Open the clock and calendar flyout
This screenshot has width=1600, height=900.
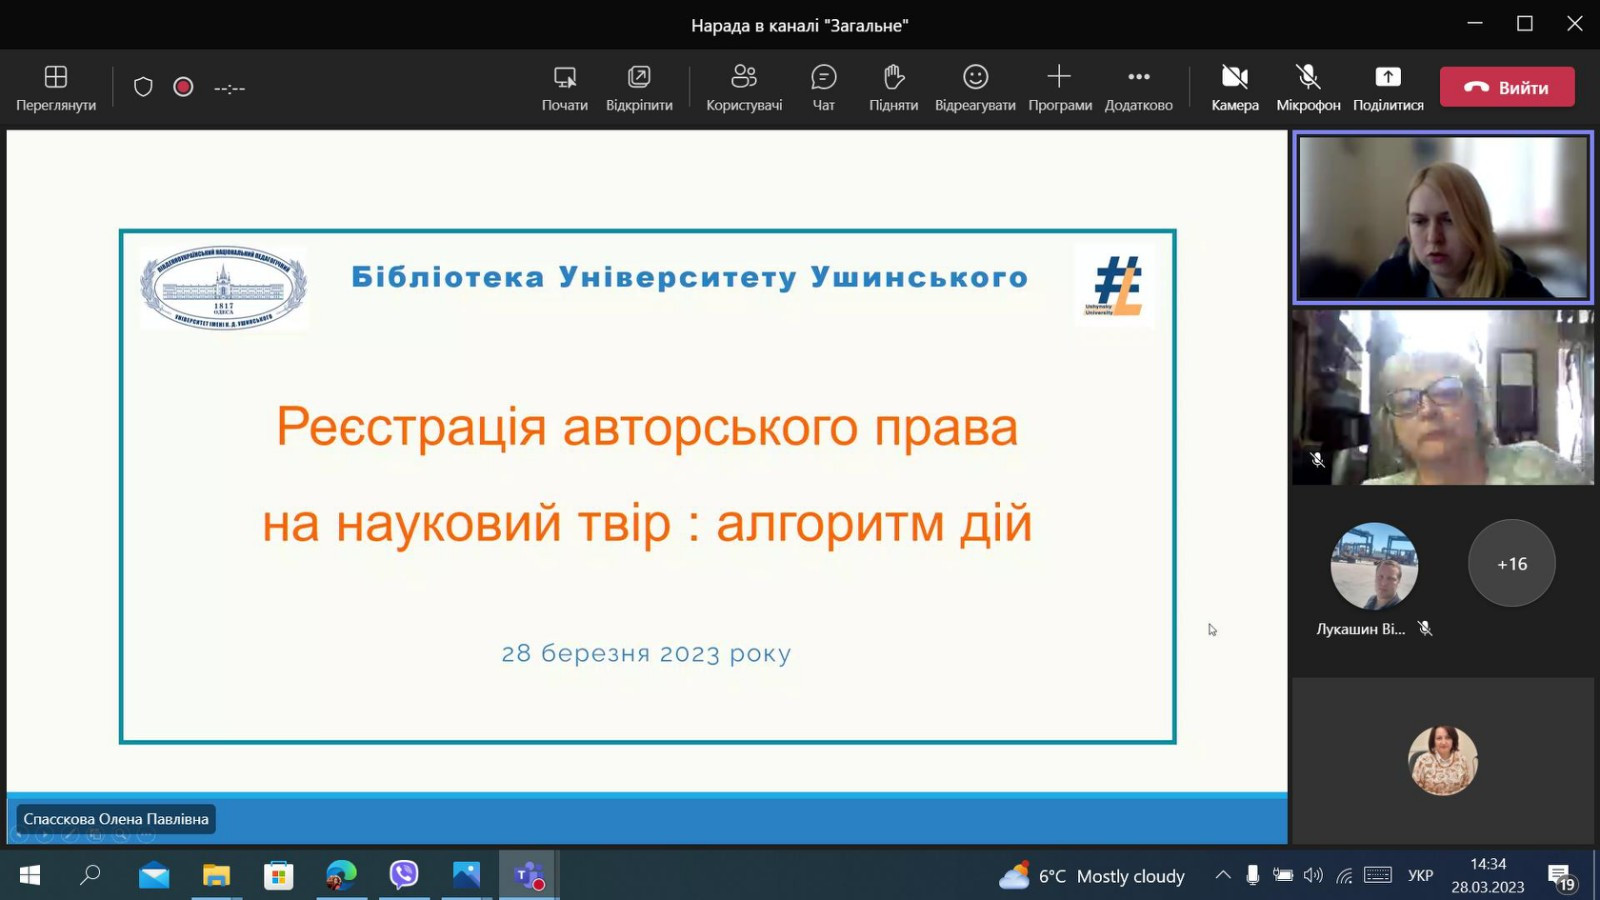1488,876
